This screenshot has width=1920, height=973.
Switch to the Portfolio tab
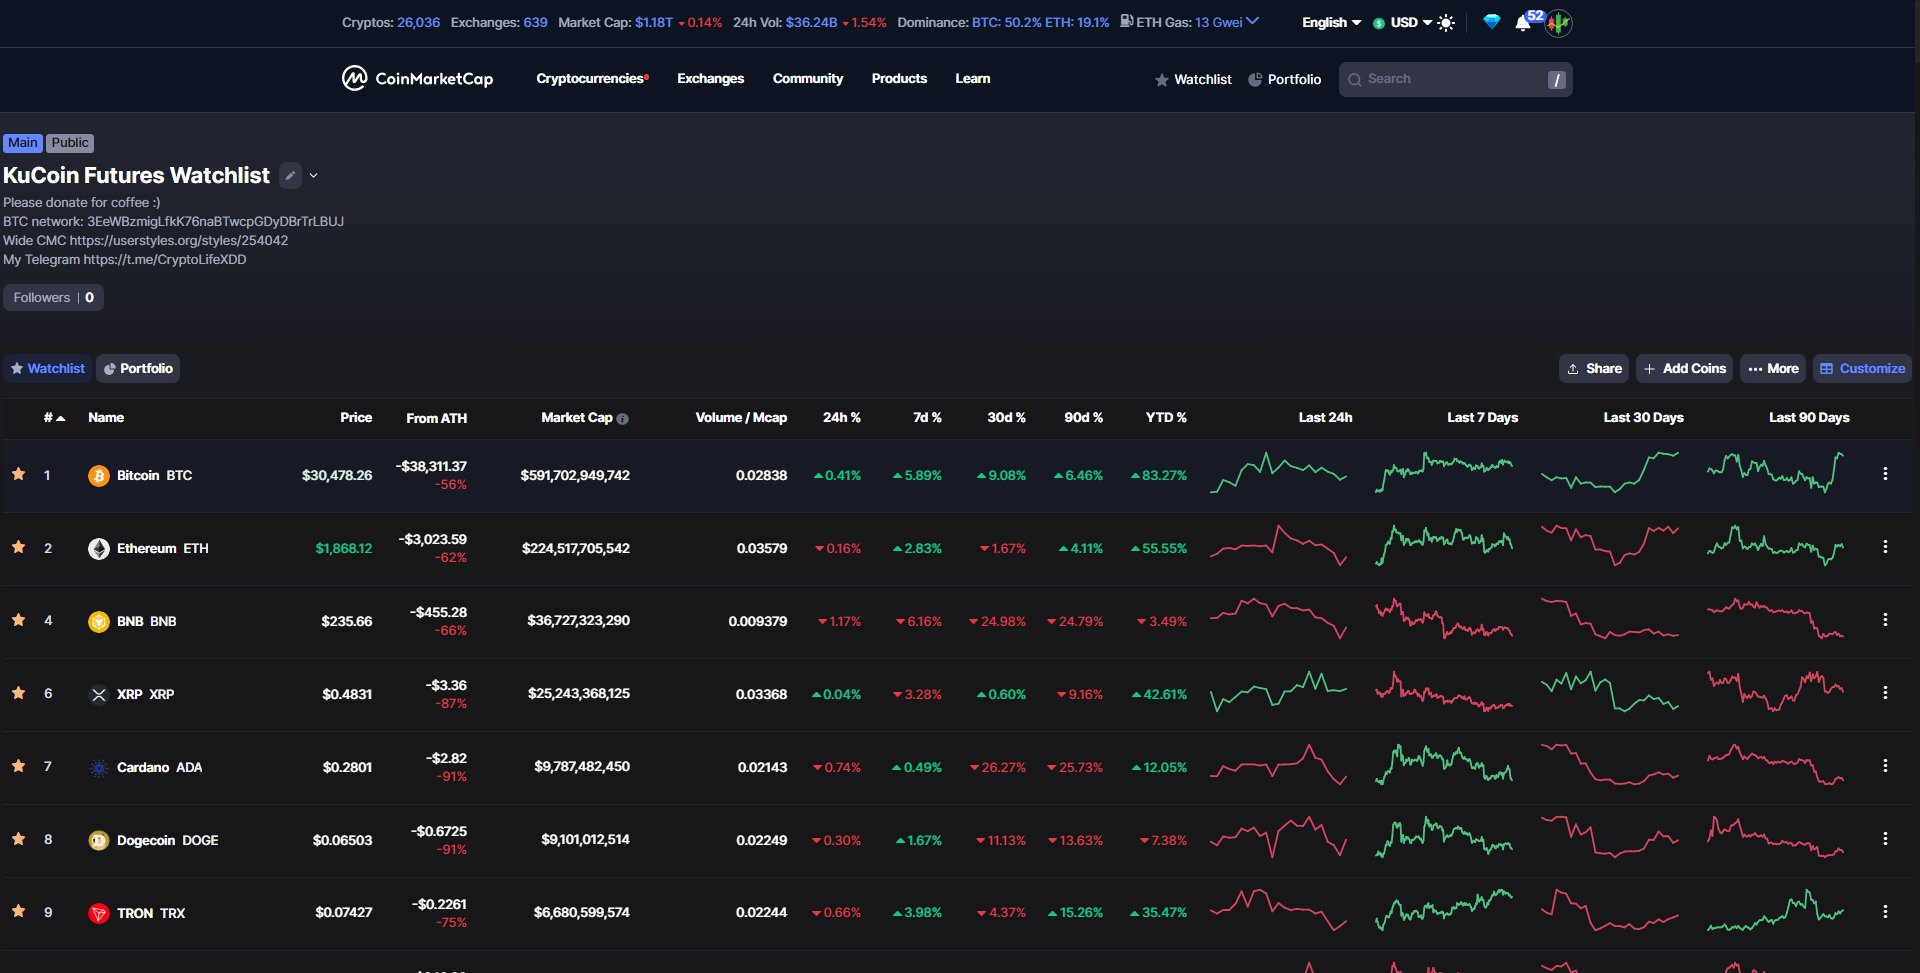click(137, 368)
